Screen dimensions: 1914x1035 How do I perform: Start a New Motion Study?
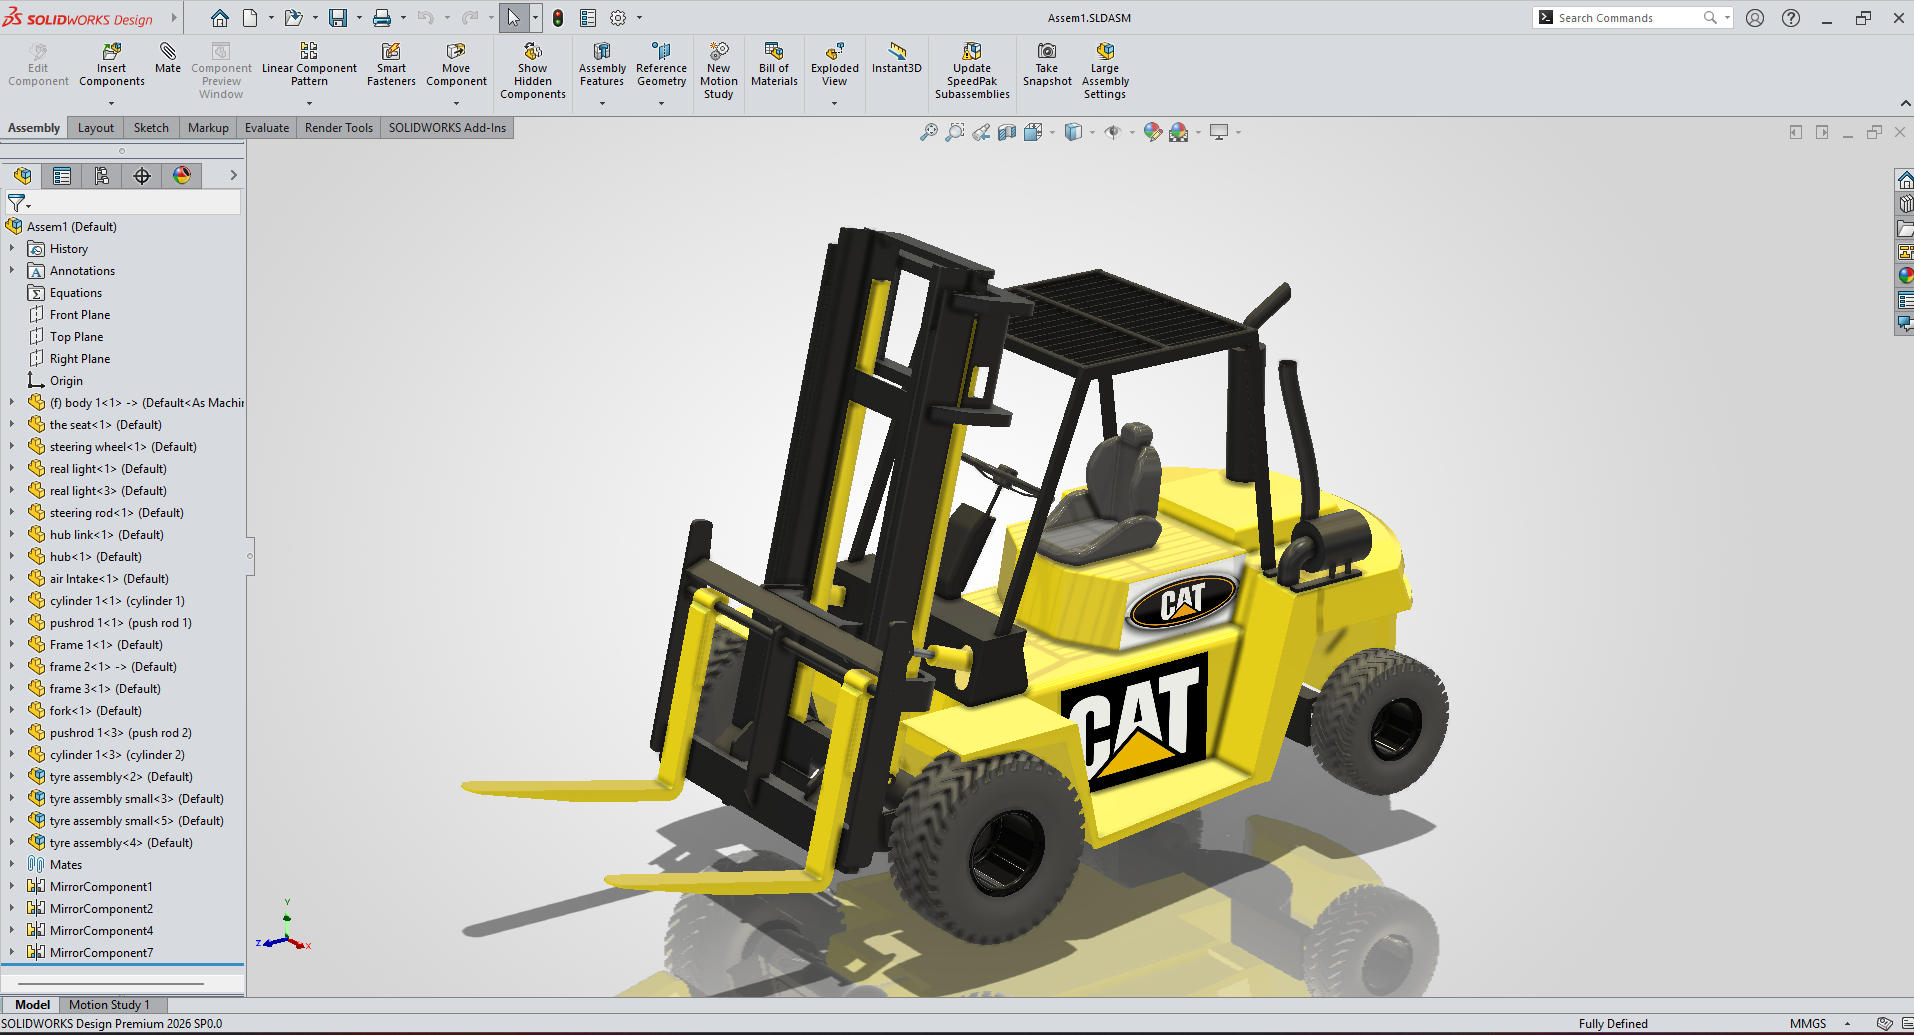pyautogui.click(x=718, y=71)
